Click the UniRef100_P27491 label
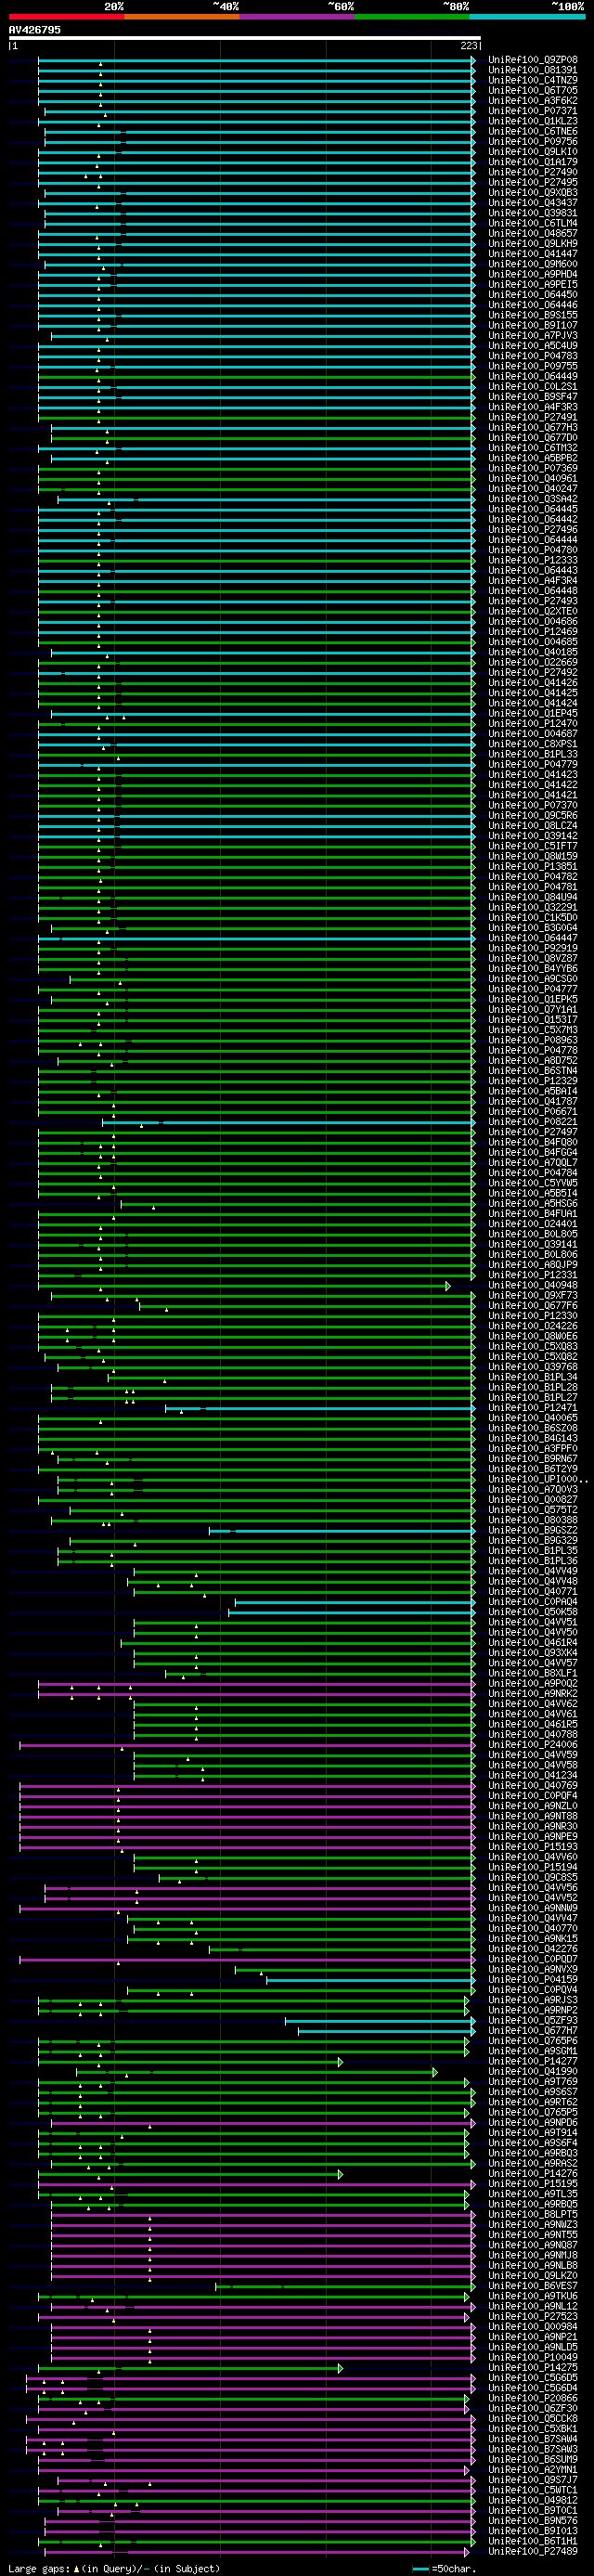This screenshot has width=594, height=2576. pos(533,417)
